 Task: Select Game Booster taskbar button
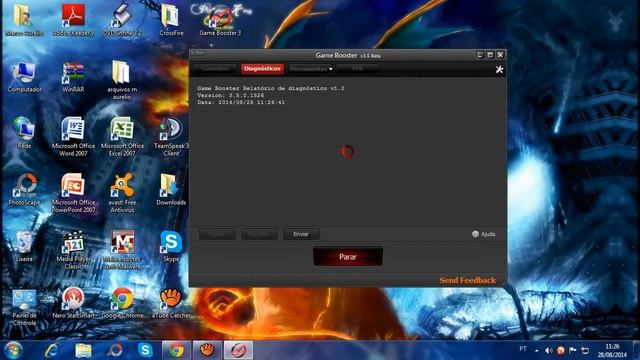[x=238, y=350]
